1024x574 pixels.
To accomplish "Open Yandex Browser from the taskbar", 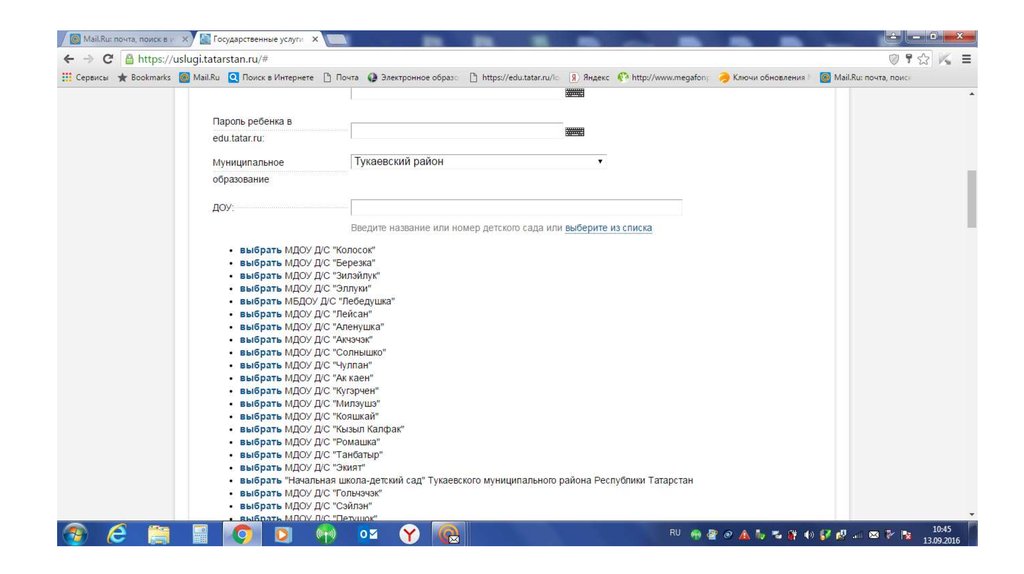I will [x=409, y=535].
